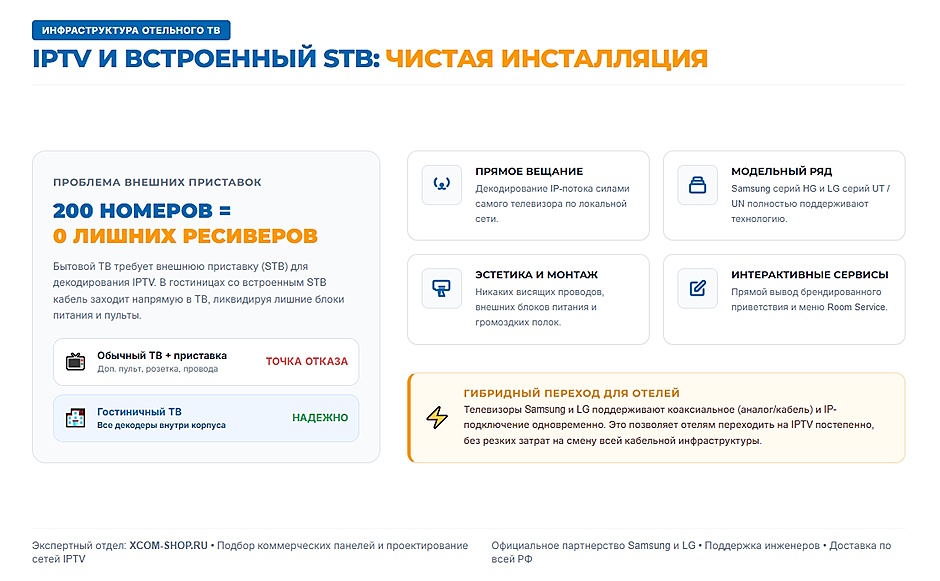Click the Интерактивные сервисы card title
The height and width of the screenshot is (581, 940).
click(810, 275)
